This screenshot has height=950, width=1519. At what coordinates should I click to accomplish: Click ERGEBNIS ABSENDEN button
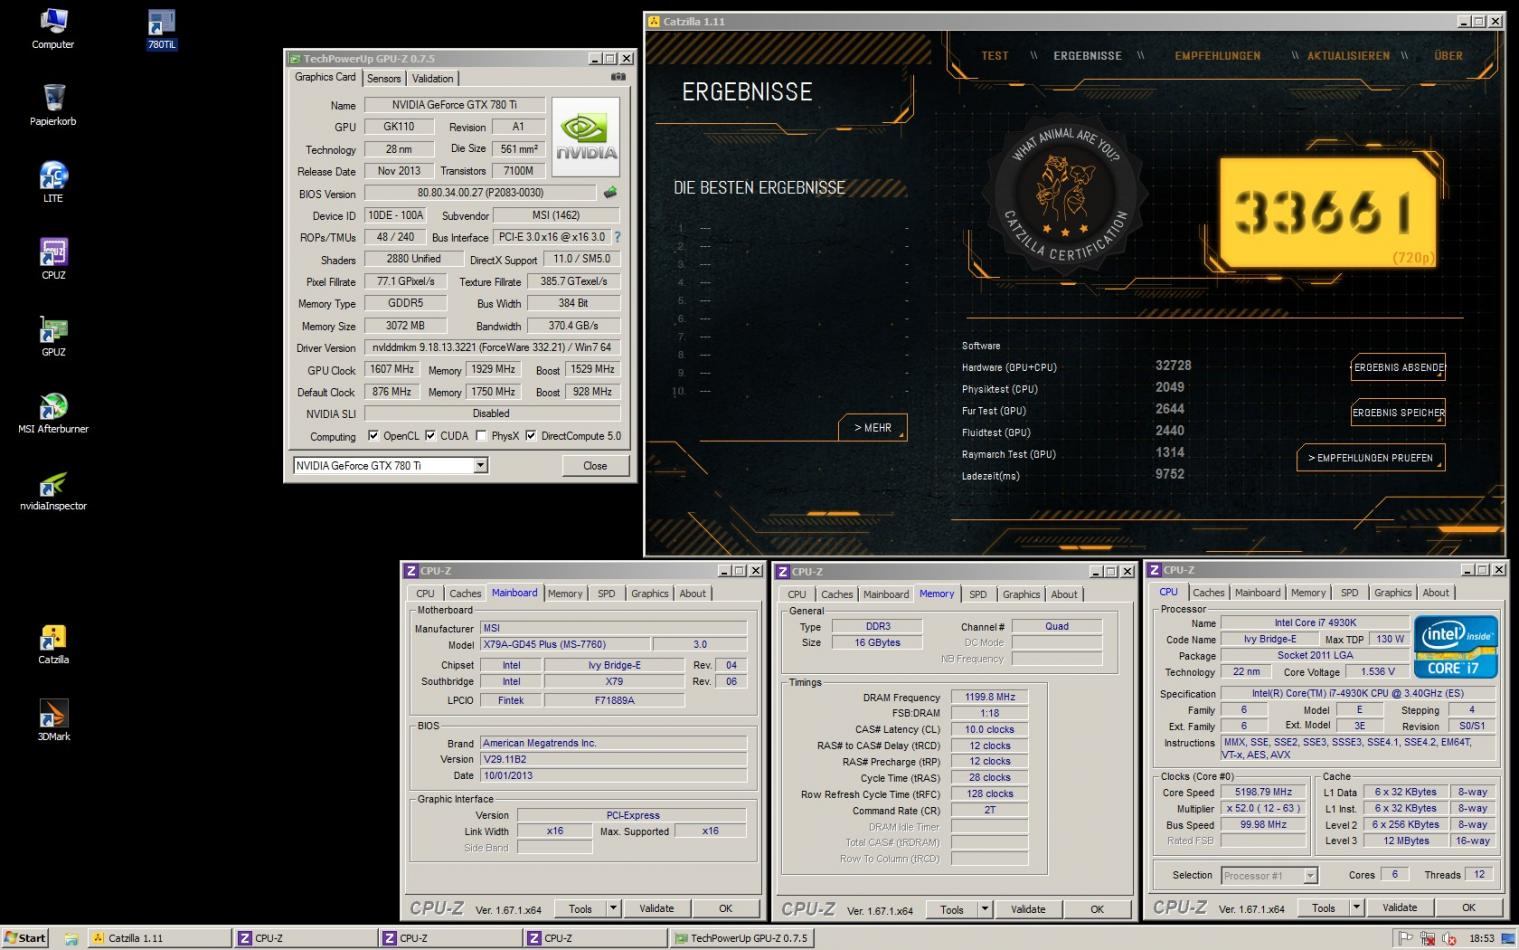click(1398, 367)
